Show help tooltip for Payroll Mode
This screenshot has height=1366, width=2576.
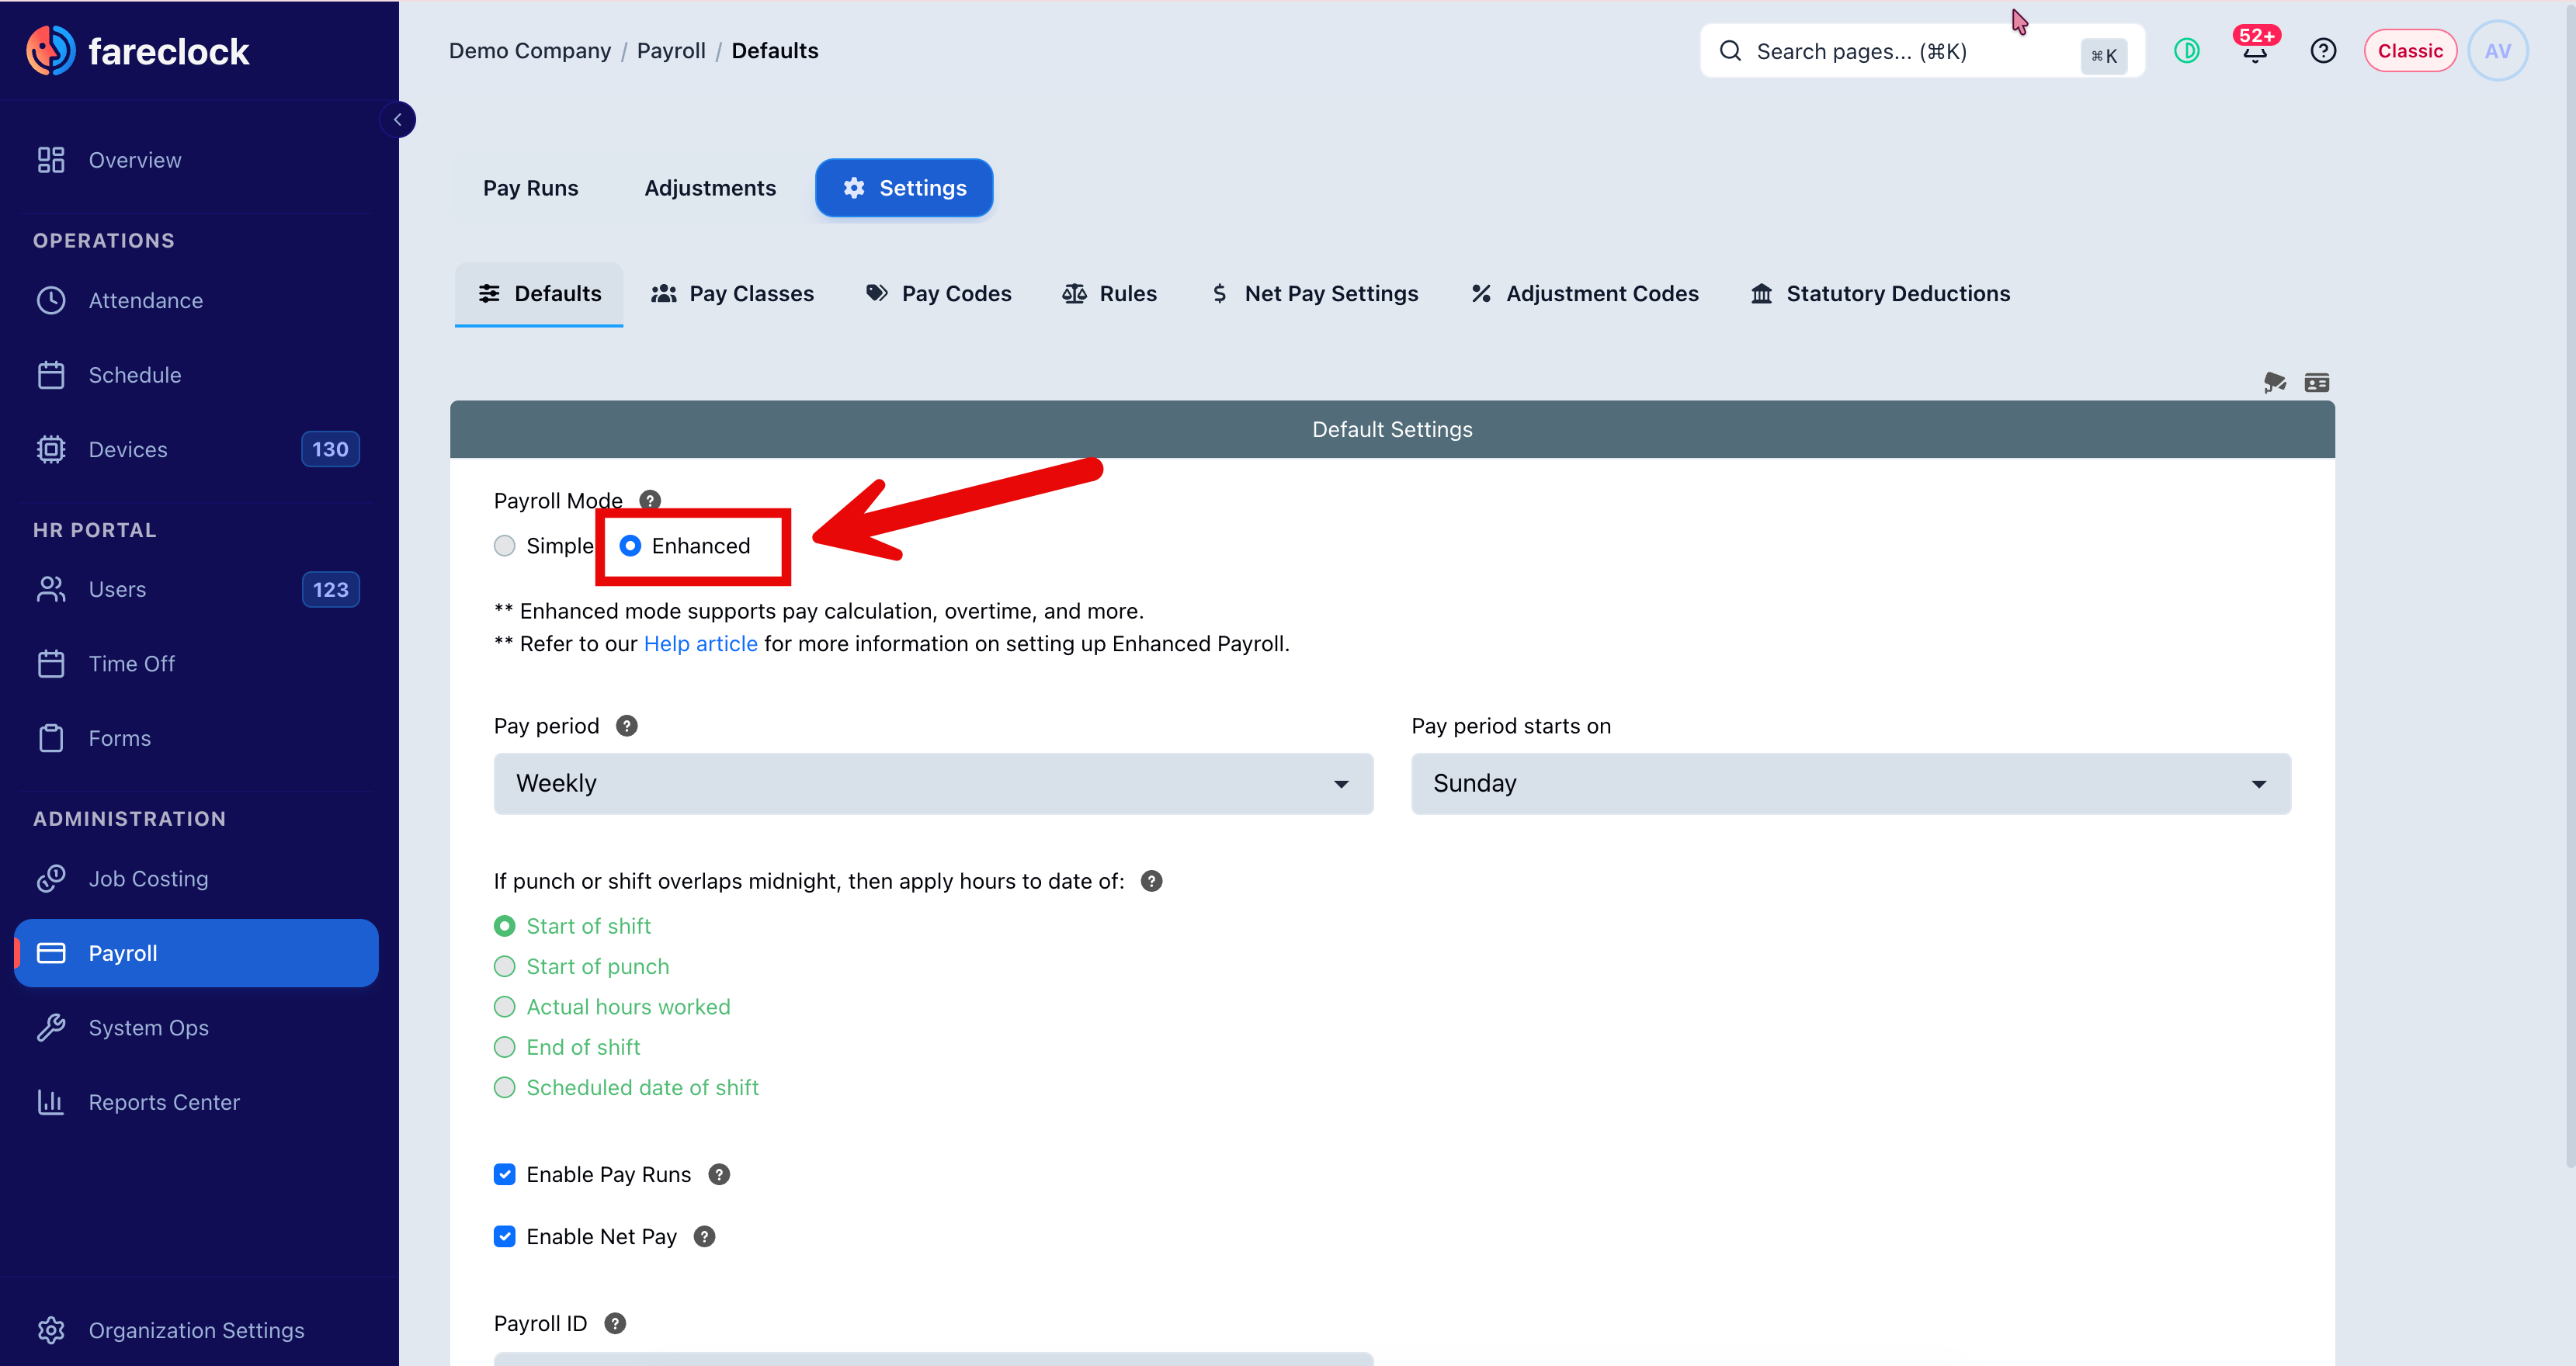tap(650, 500)
